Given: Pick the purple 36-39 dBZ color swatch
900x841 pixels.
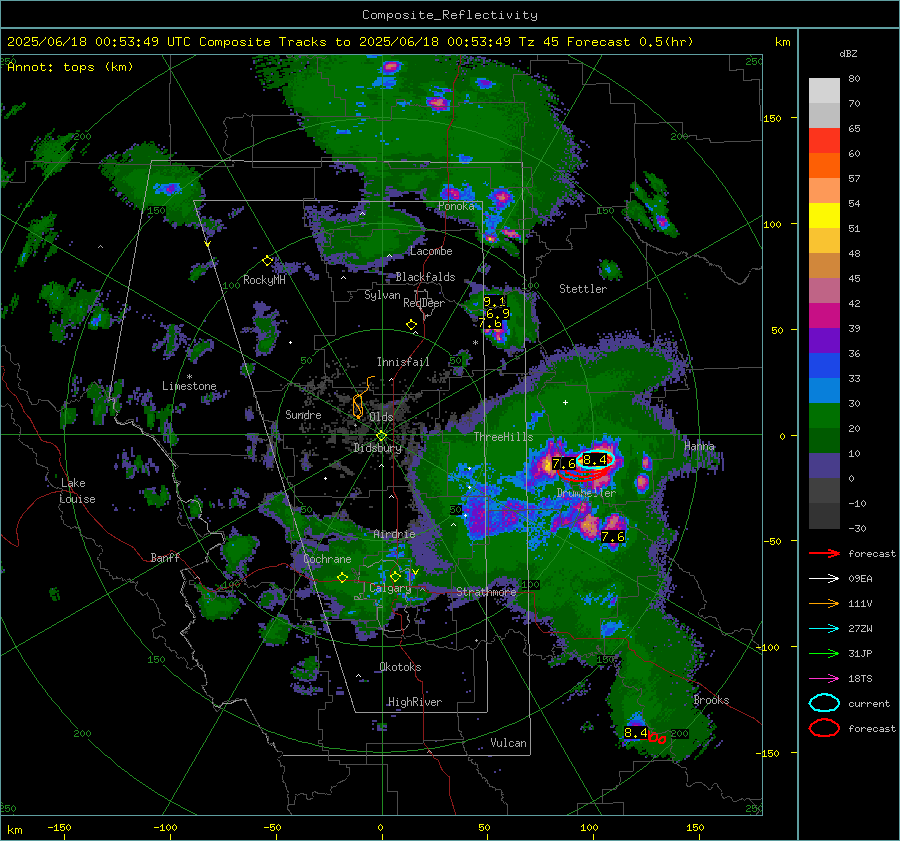Looking at the screenshot, I should point(824,340).
